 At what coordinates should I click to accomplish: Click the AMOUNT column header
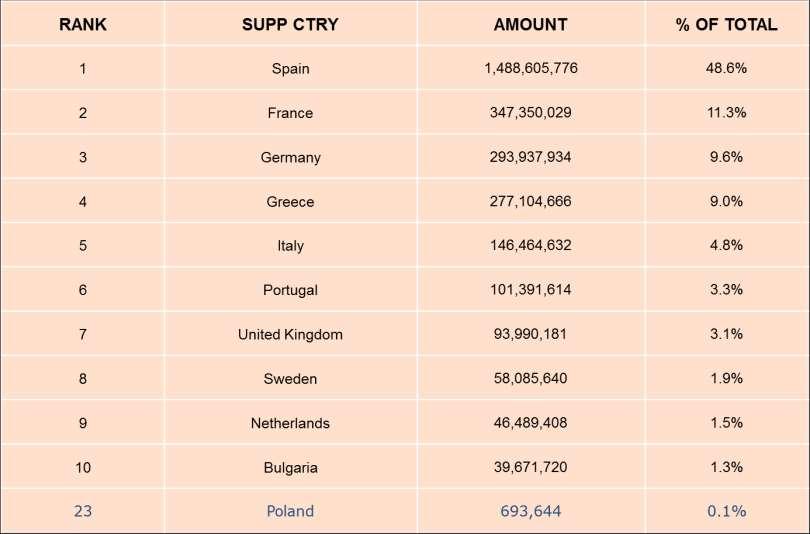pos(531,24)
